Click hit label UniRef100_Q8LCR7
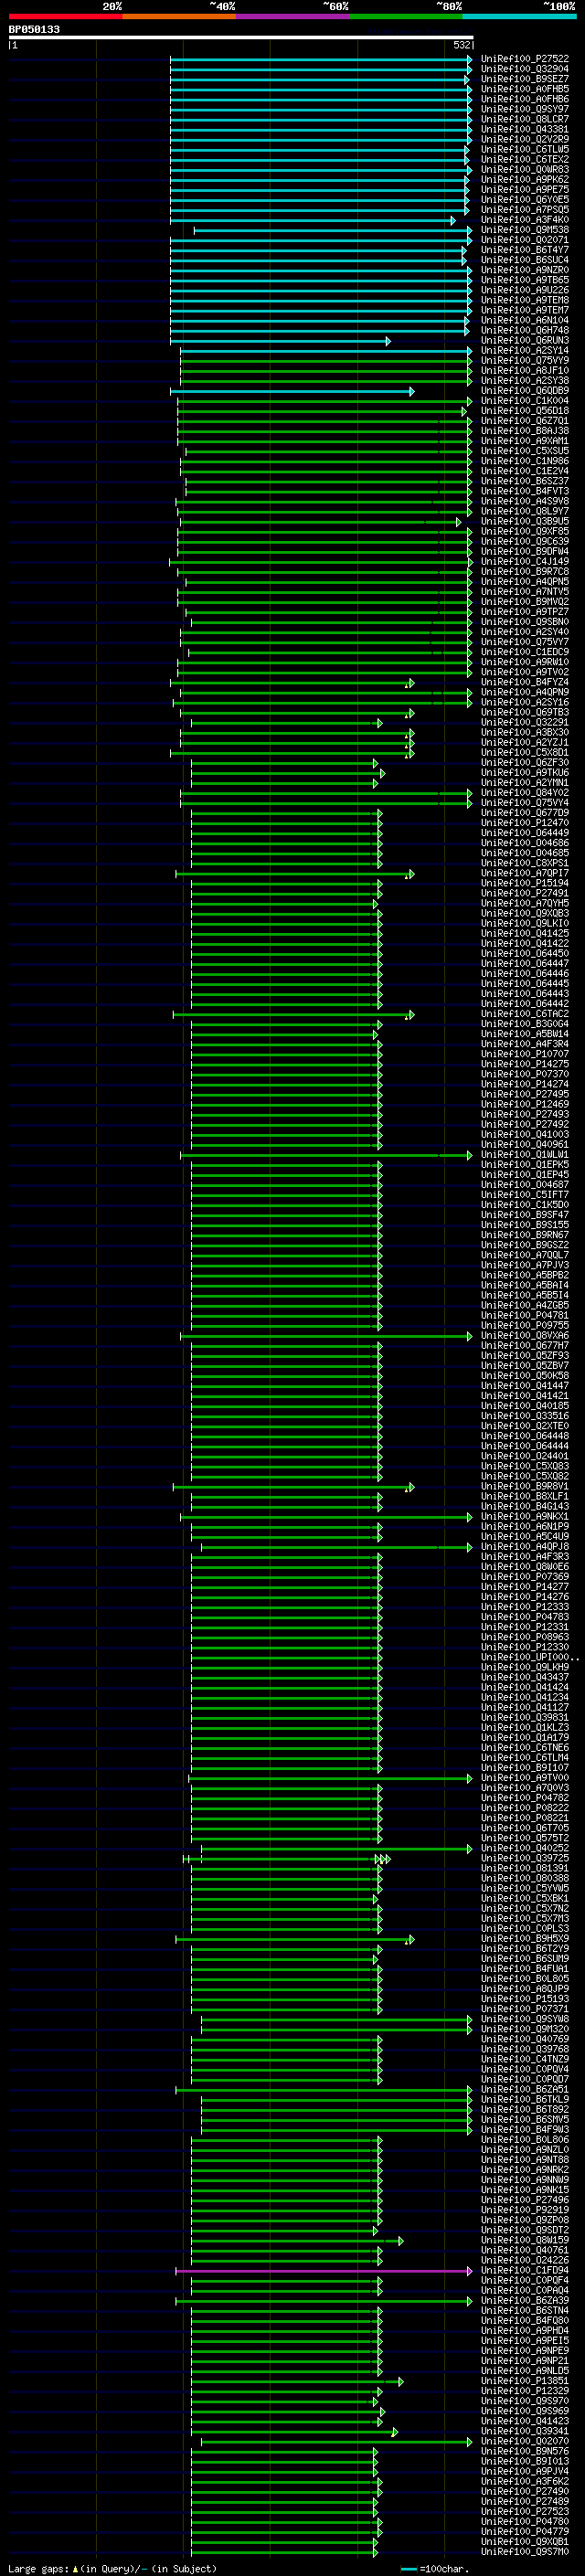 (x=524, y=119)
